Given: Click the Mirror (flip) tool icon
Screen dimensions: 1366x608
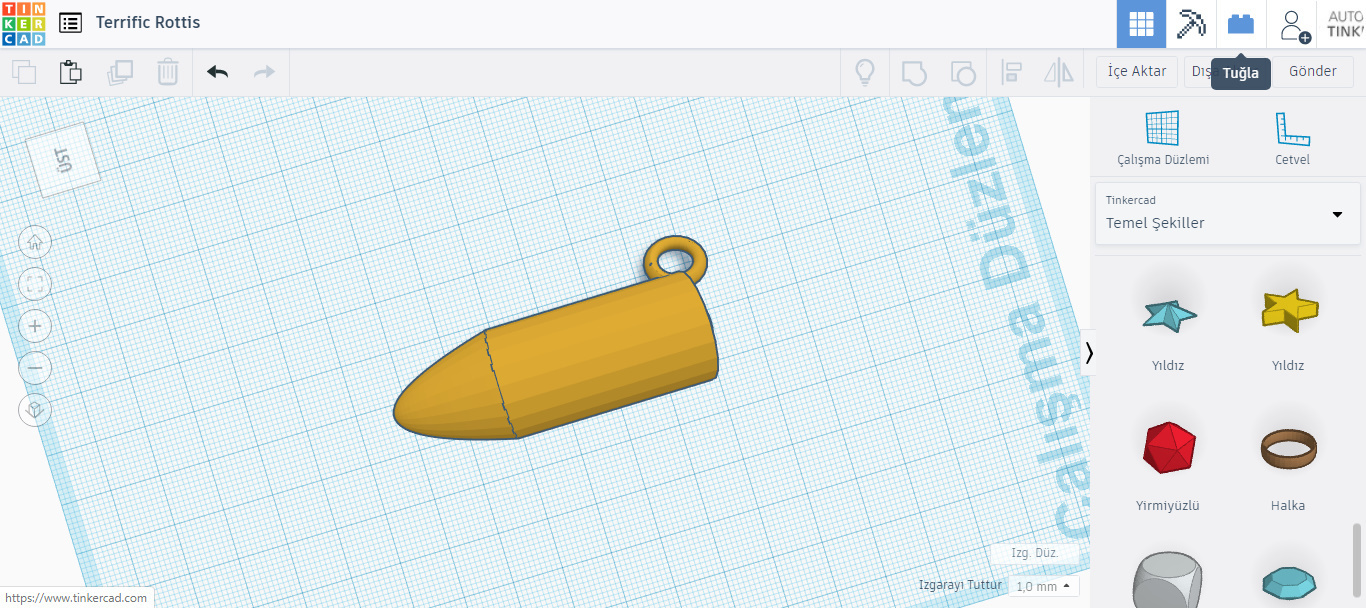Looking at the screenshot, I should point(1058,71).
